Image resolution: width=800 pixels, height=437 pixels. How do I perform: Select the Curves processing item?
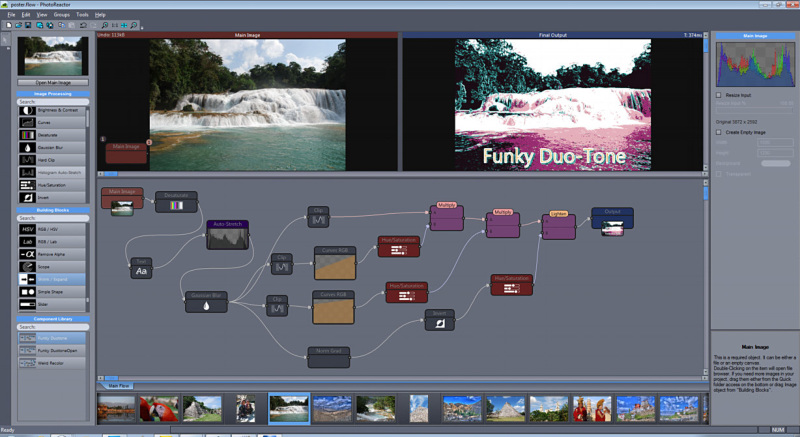pos(52,122)
